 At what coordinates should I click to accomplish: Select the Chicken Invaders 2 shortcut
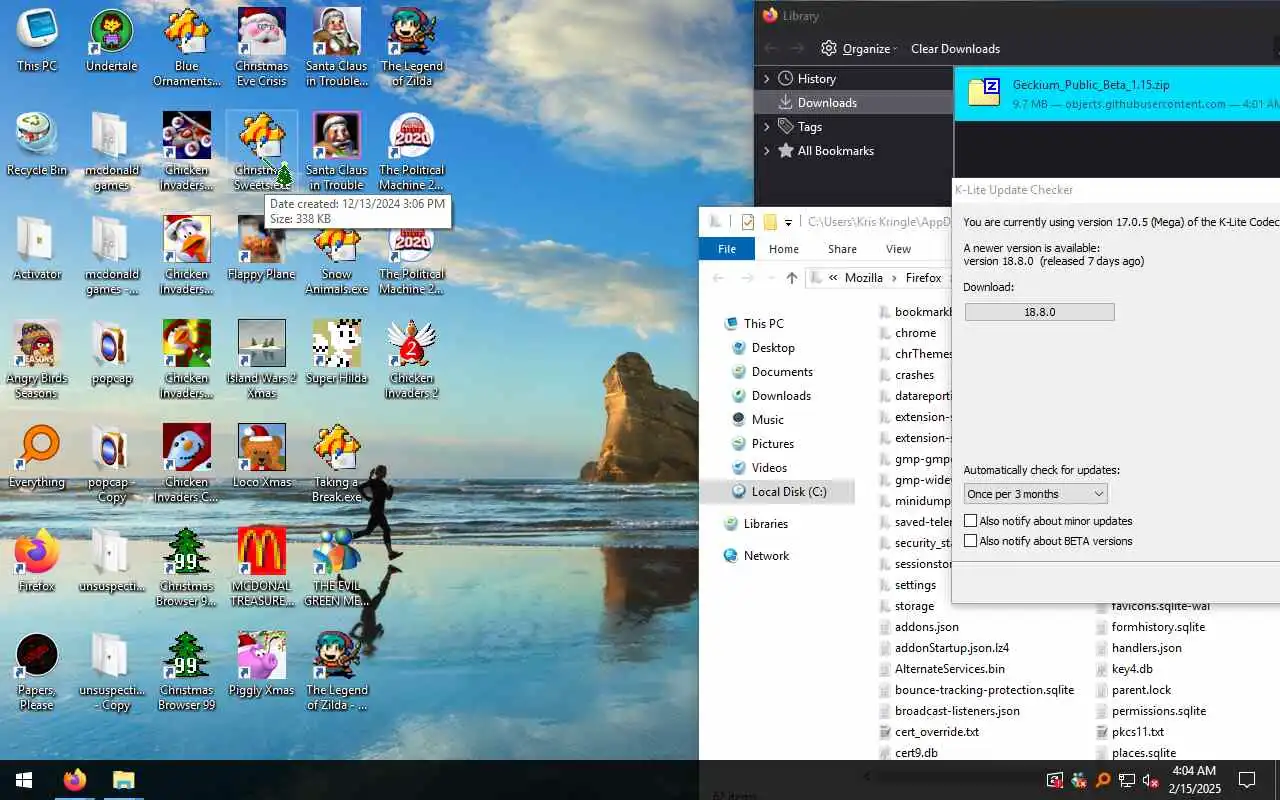click(411, 360)
